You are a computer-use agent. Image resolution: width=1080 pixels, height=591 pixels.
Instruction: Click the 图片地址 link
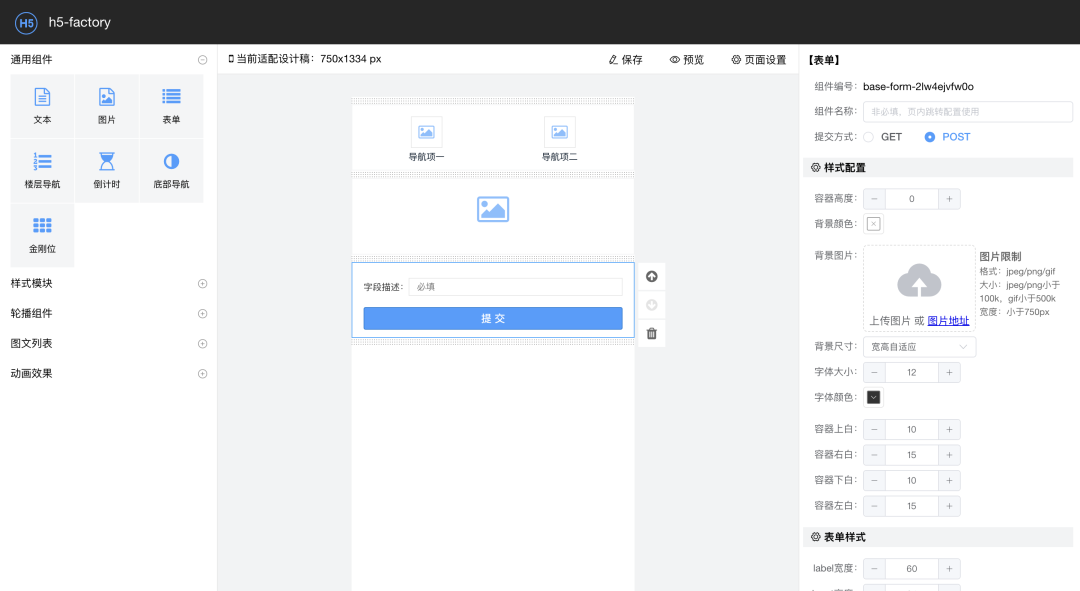click(x=948, y=321)
